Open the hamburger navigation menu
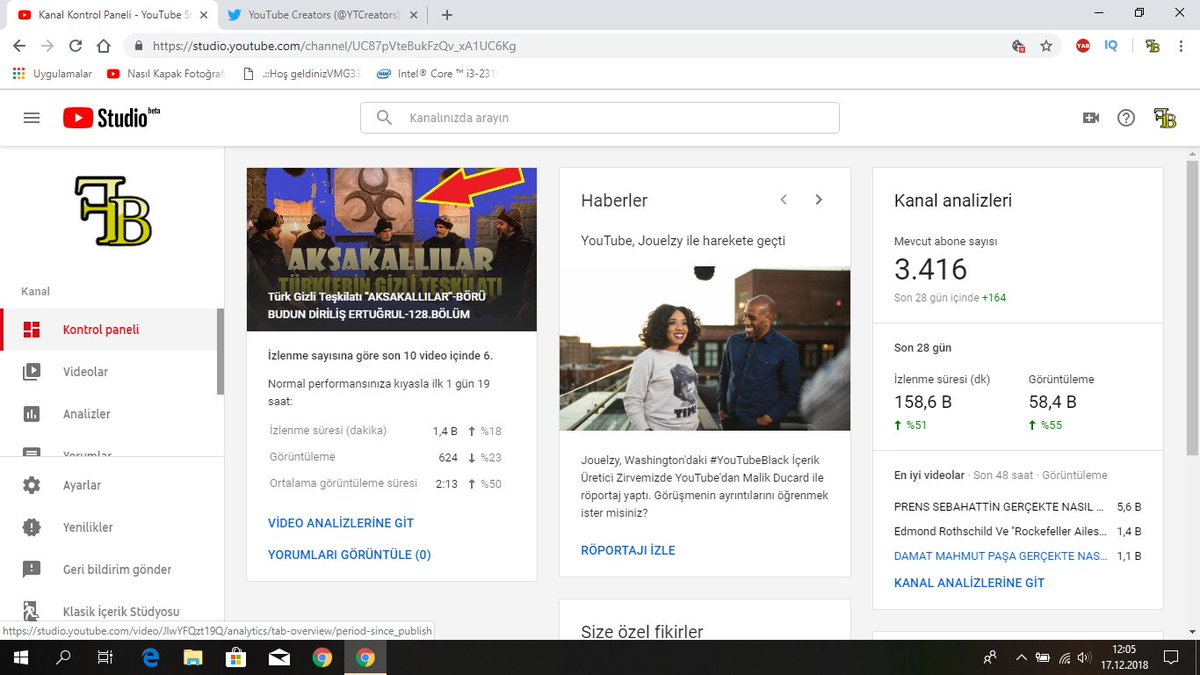1200x675 pixels. [31, 118]
